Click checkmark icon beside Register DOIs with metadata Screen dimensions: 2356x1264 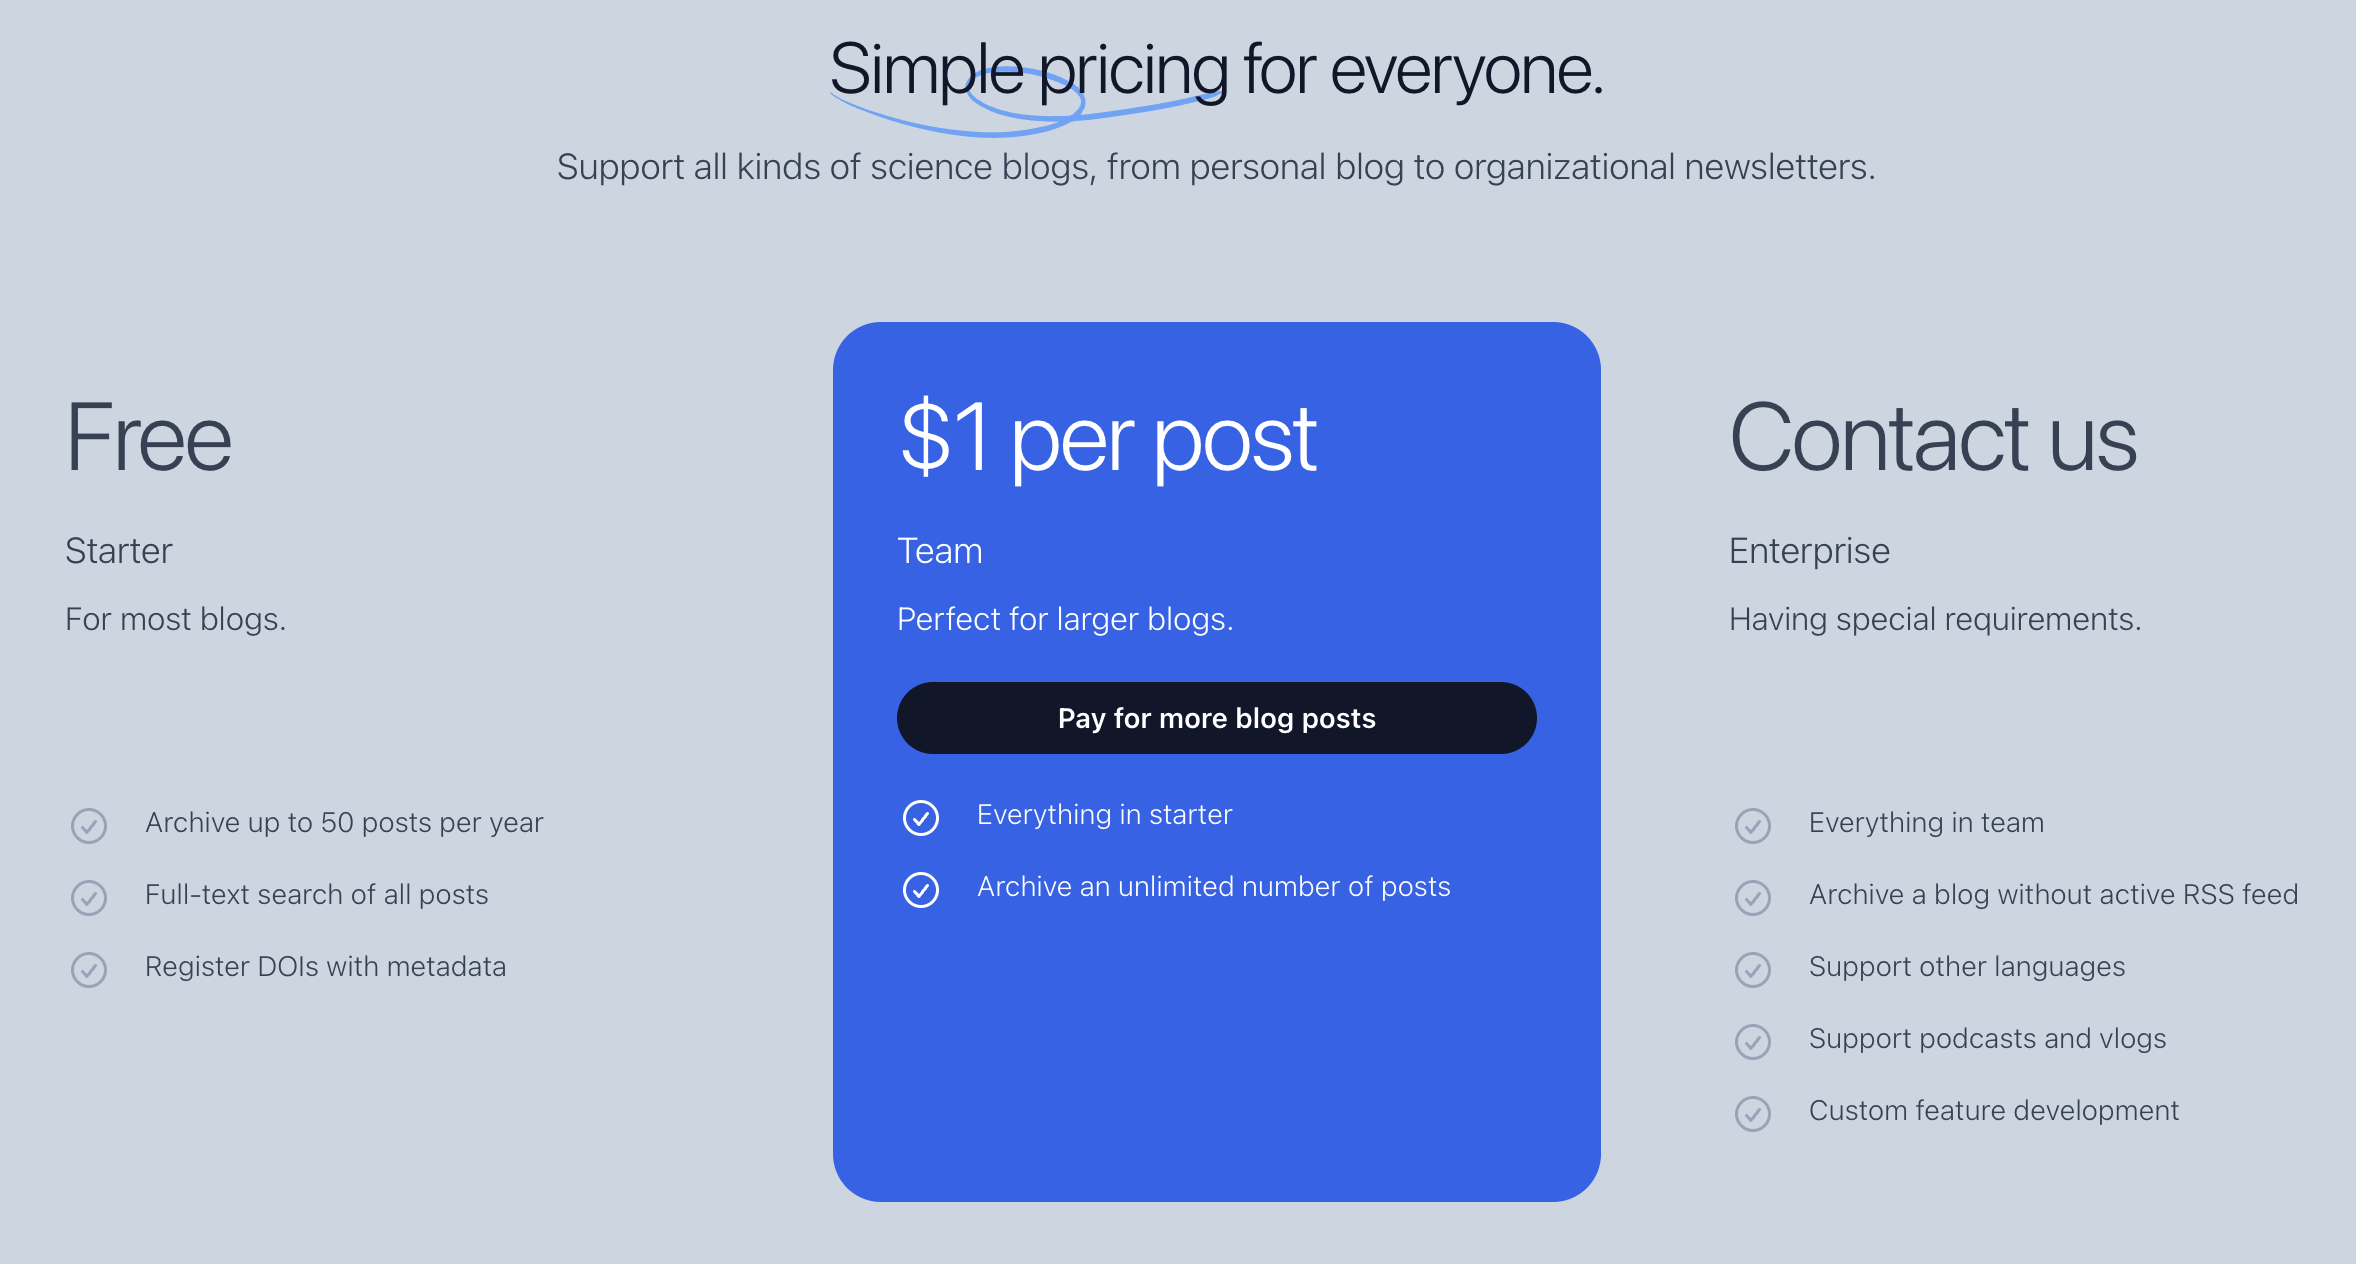[x=89, y=970]
